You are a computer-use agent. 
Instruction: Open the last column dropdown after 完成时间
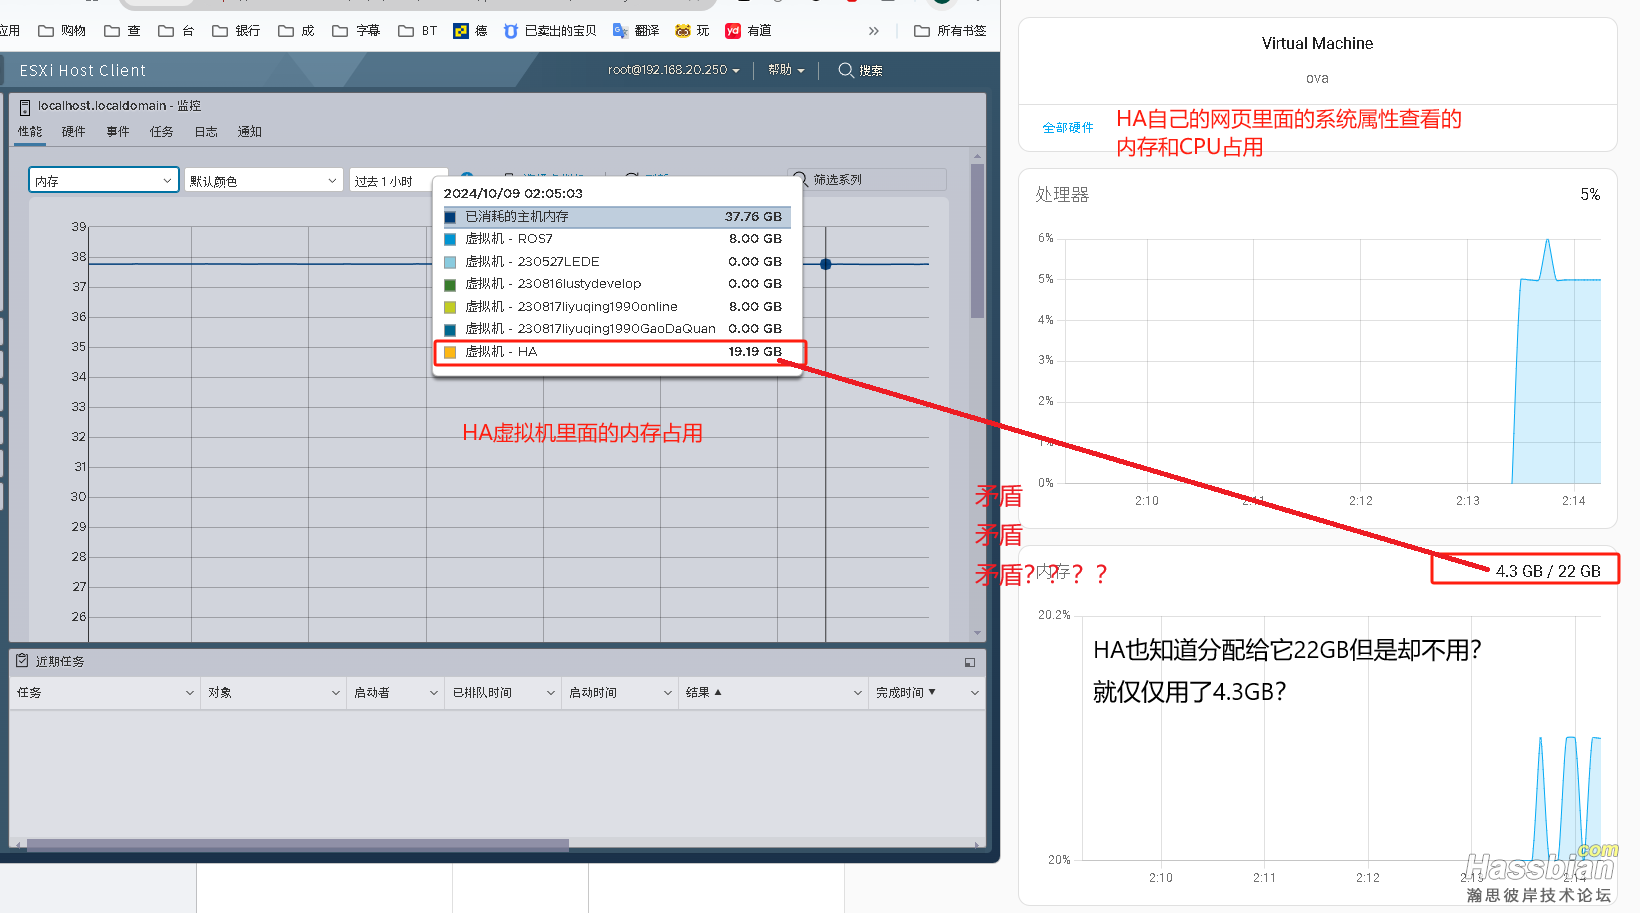click(x=975, y=692)
